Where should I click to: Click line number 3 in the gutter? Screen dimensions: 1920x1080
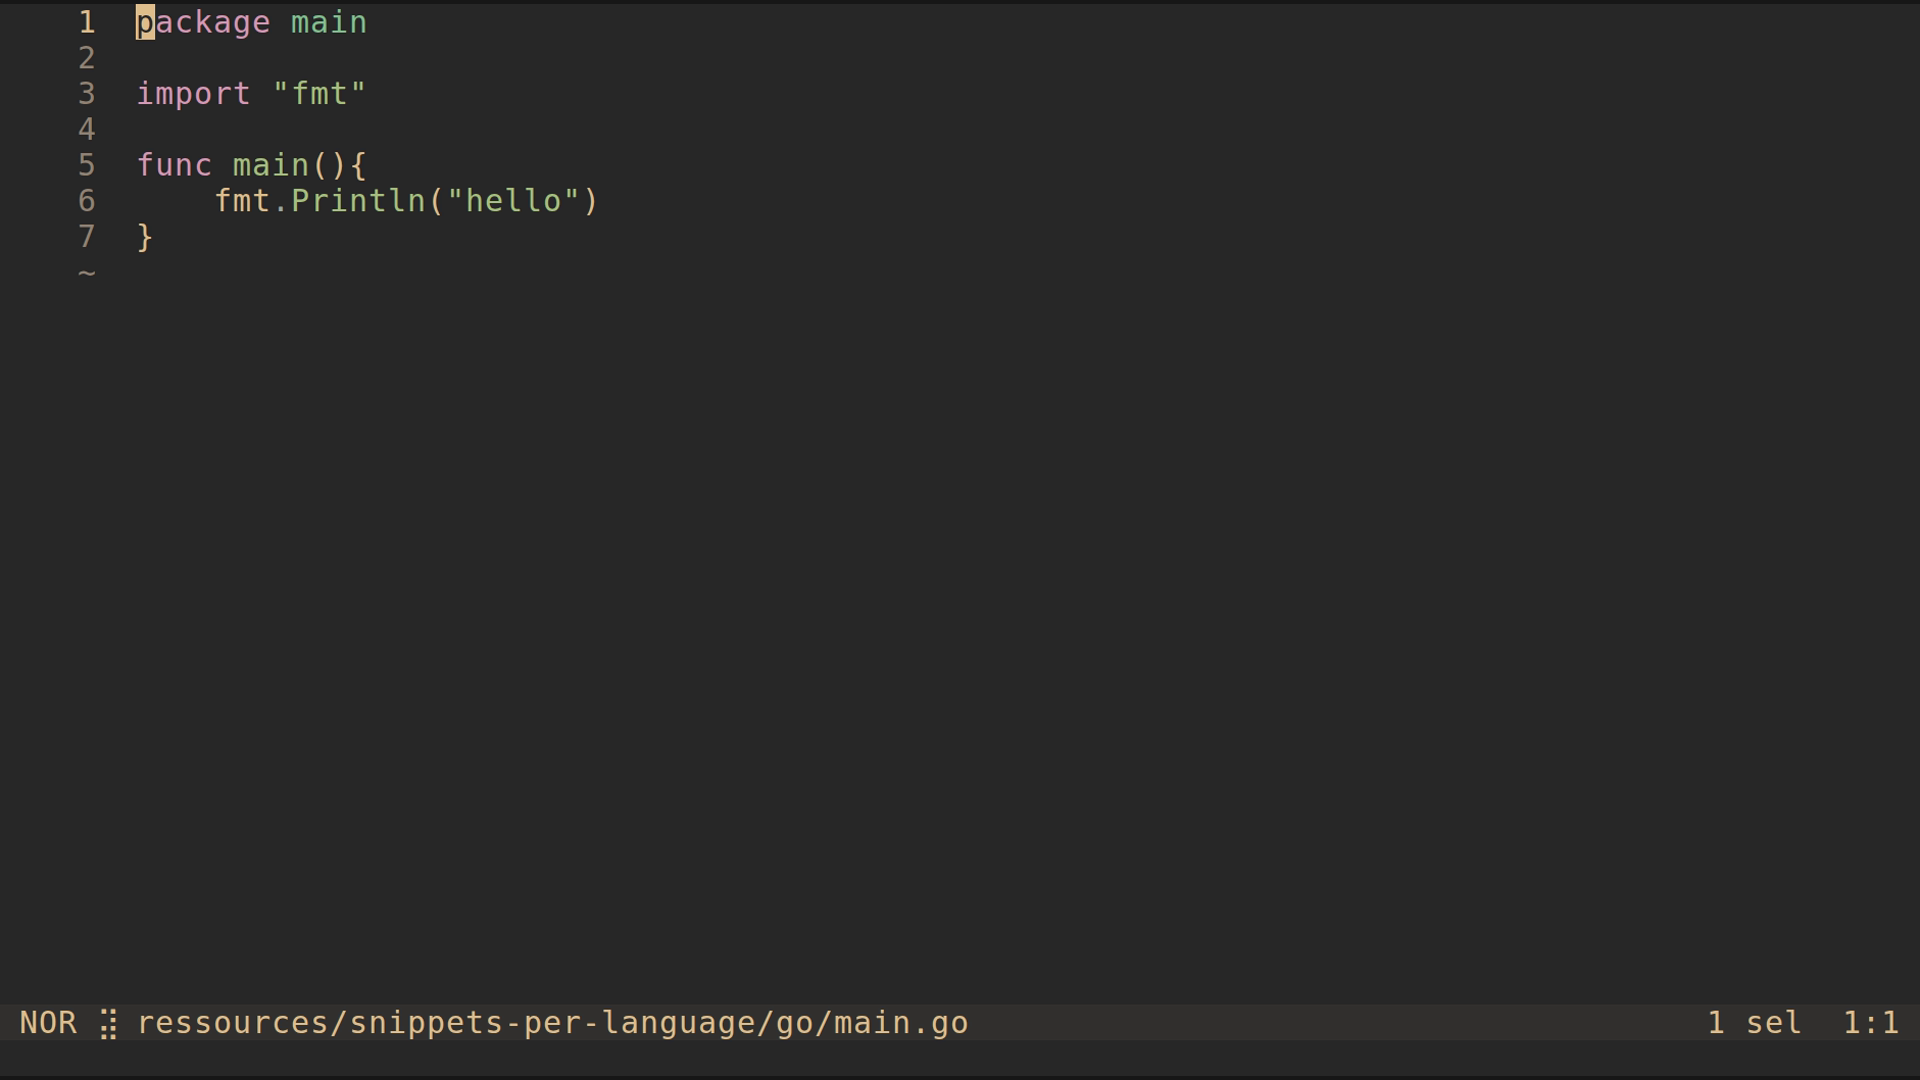click(x=87, y=94)
